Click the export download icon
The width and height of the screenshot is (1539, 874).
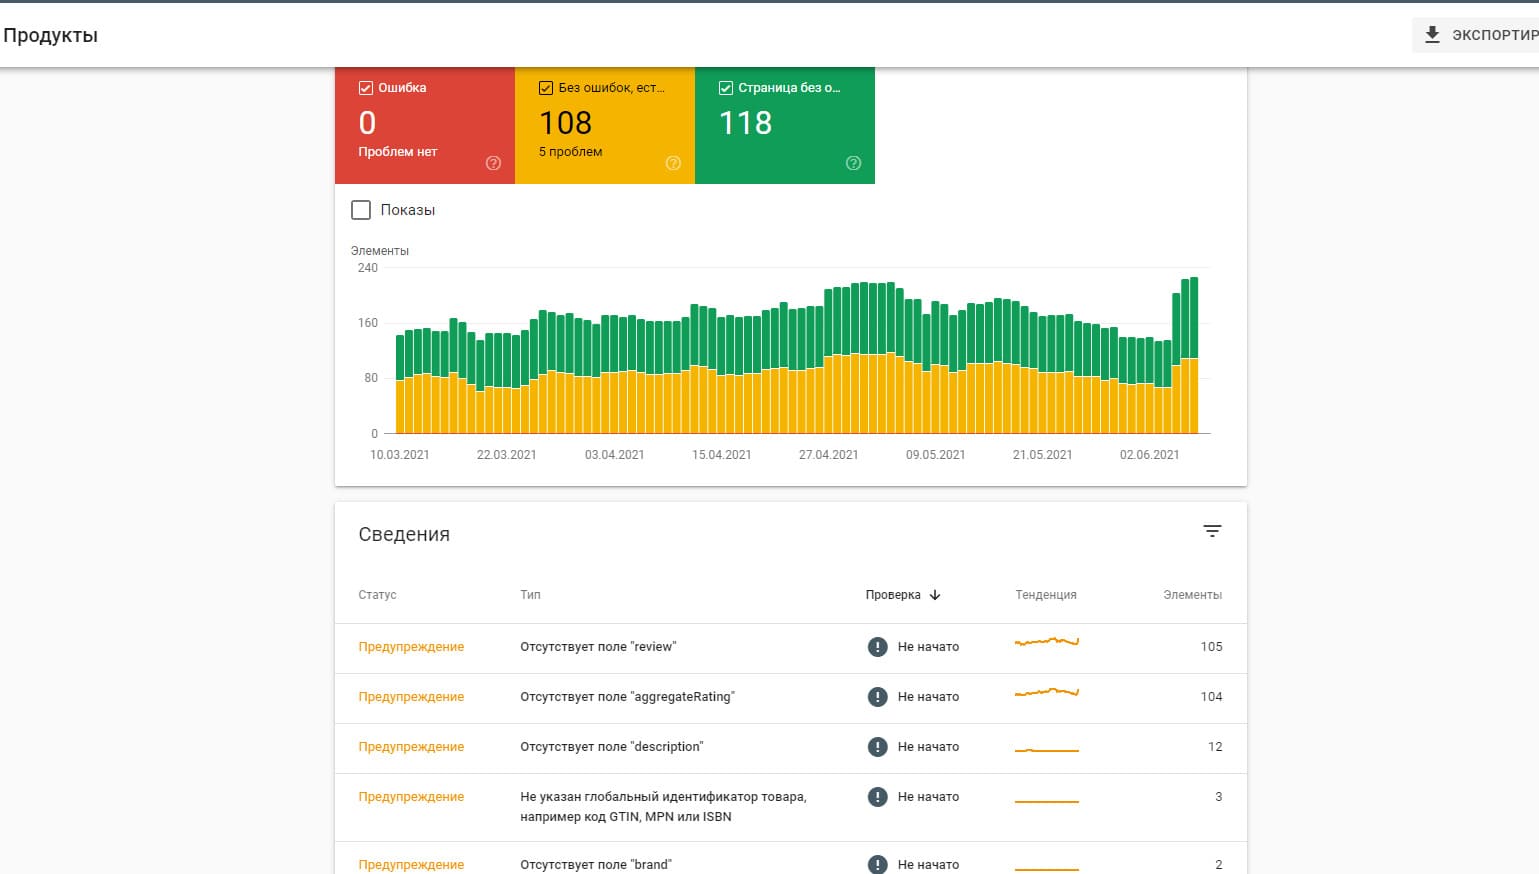(x=1432, y=35)
